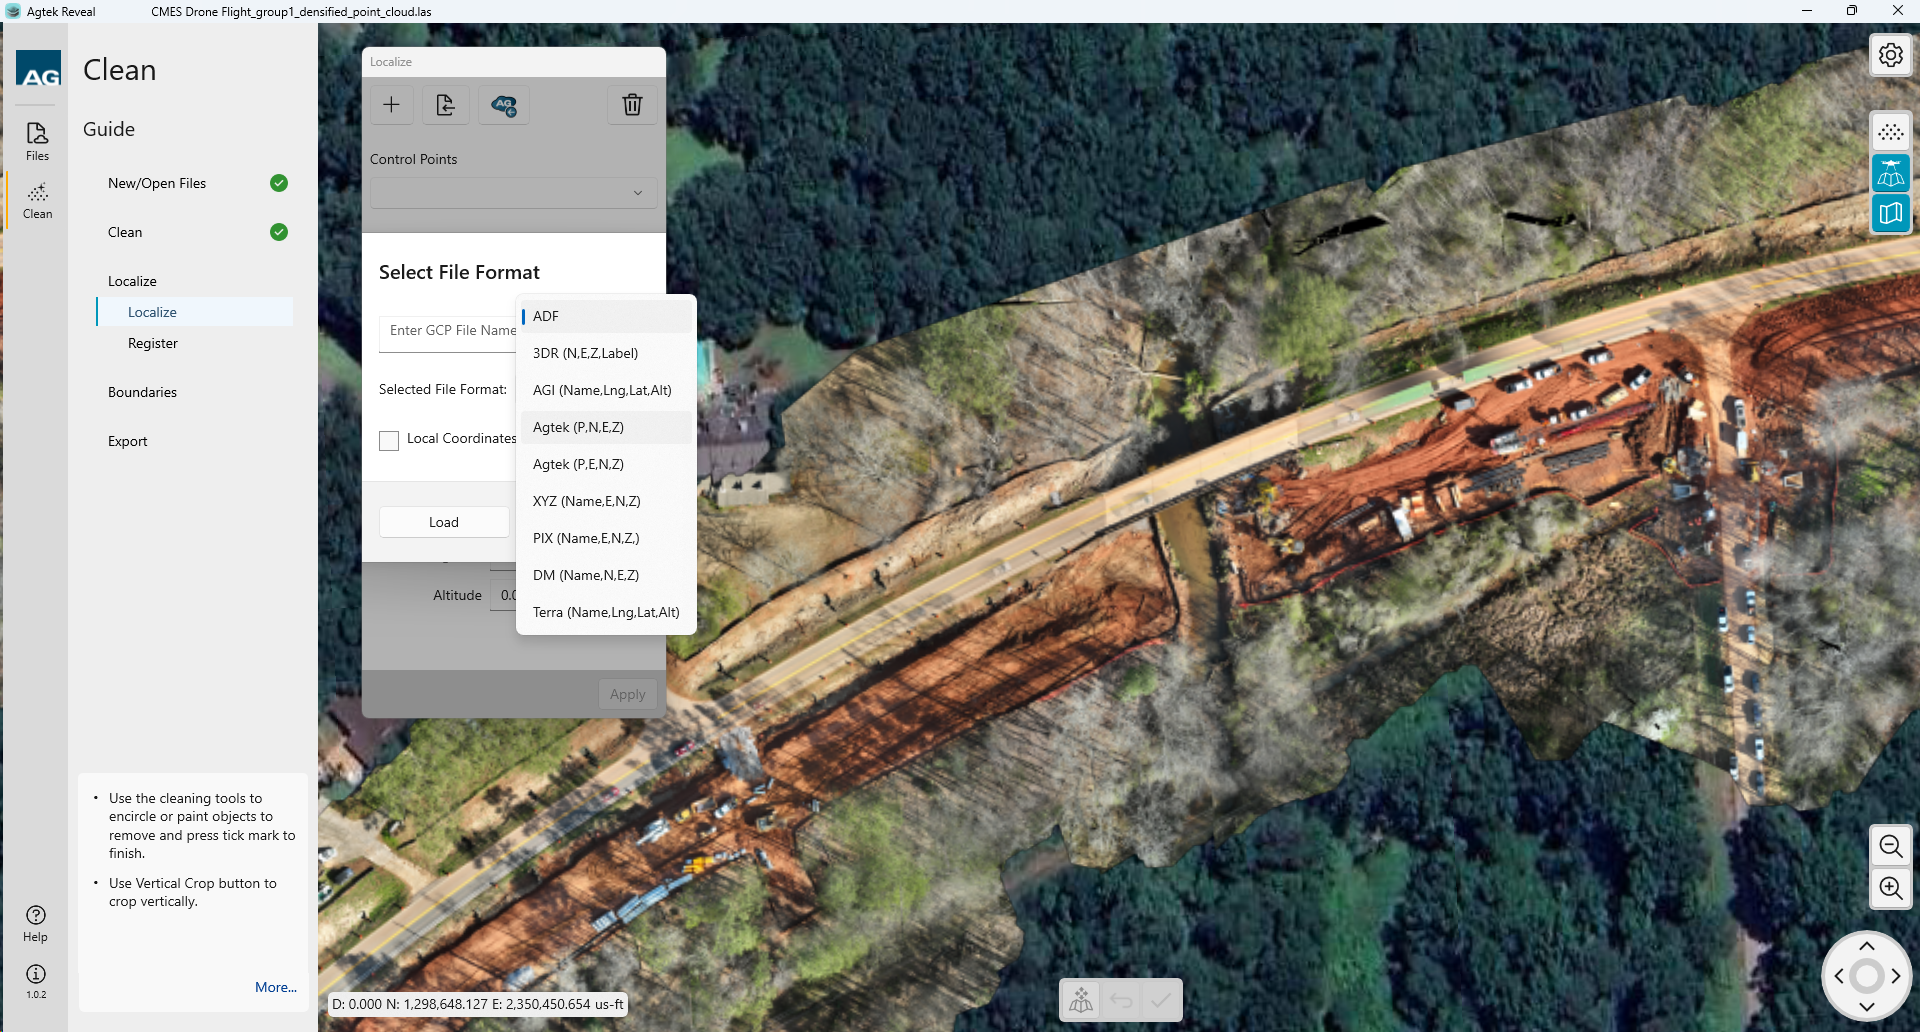
Task: Go to Boundaries guide step
Action: [x=142, y=392]
